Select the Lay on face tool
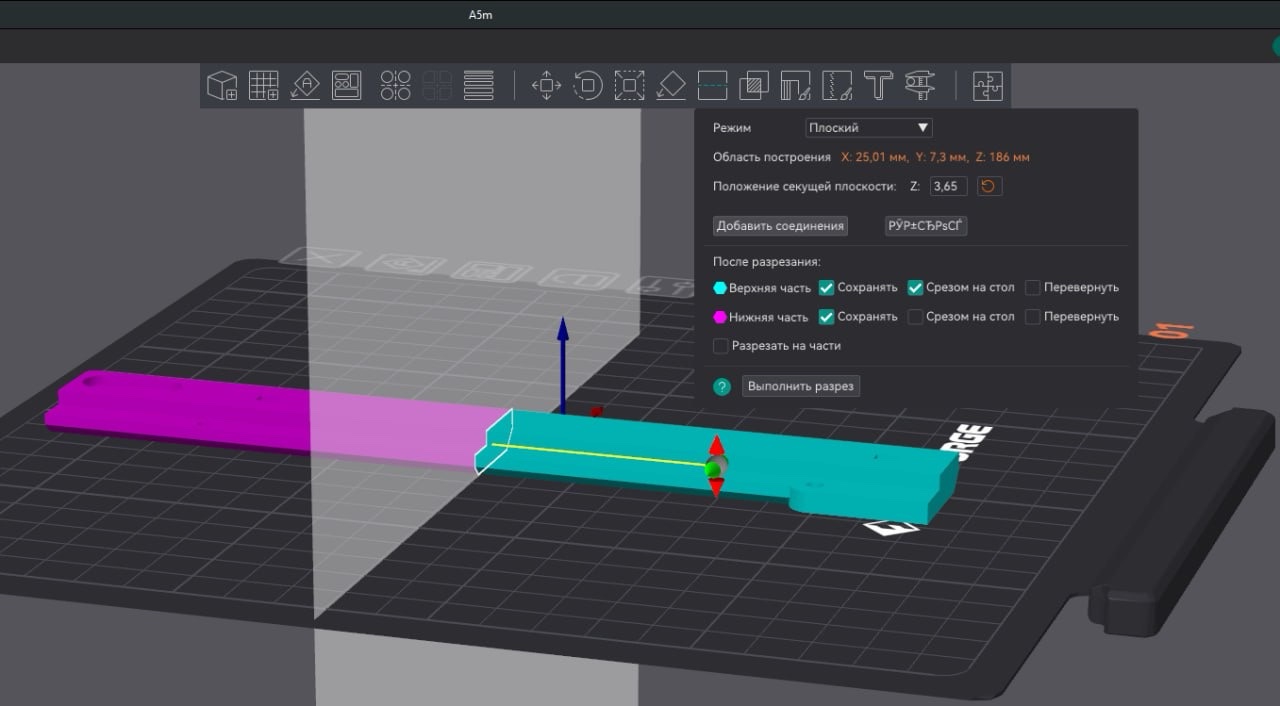The height and width of the screenshot is (706, 1280). 670,85
